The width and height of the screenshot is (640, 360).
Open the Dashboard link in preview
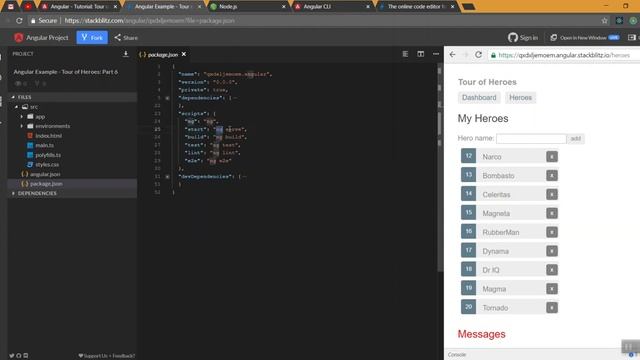point(479,98)
